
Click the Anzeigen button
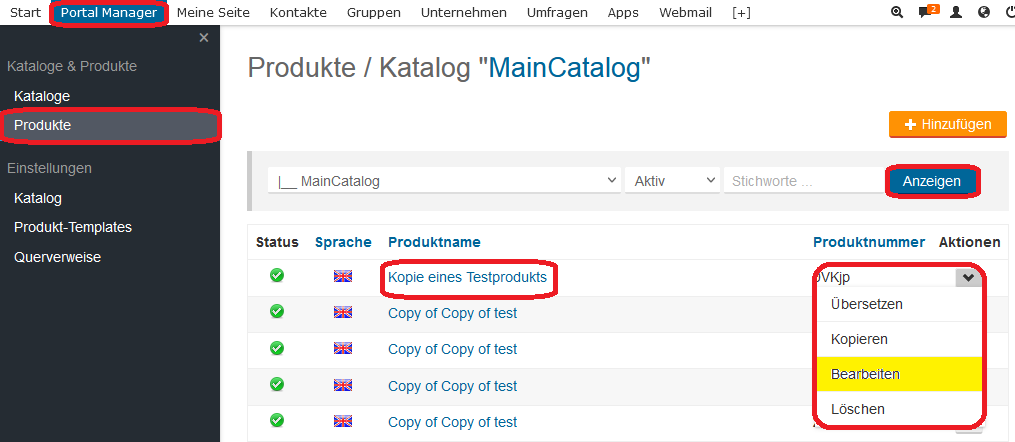click(x=931, y=181)
